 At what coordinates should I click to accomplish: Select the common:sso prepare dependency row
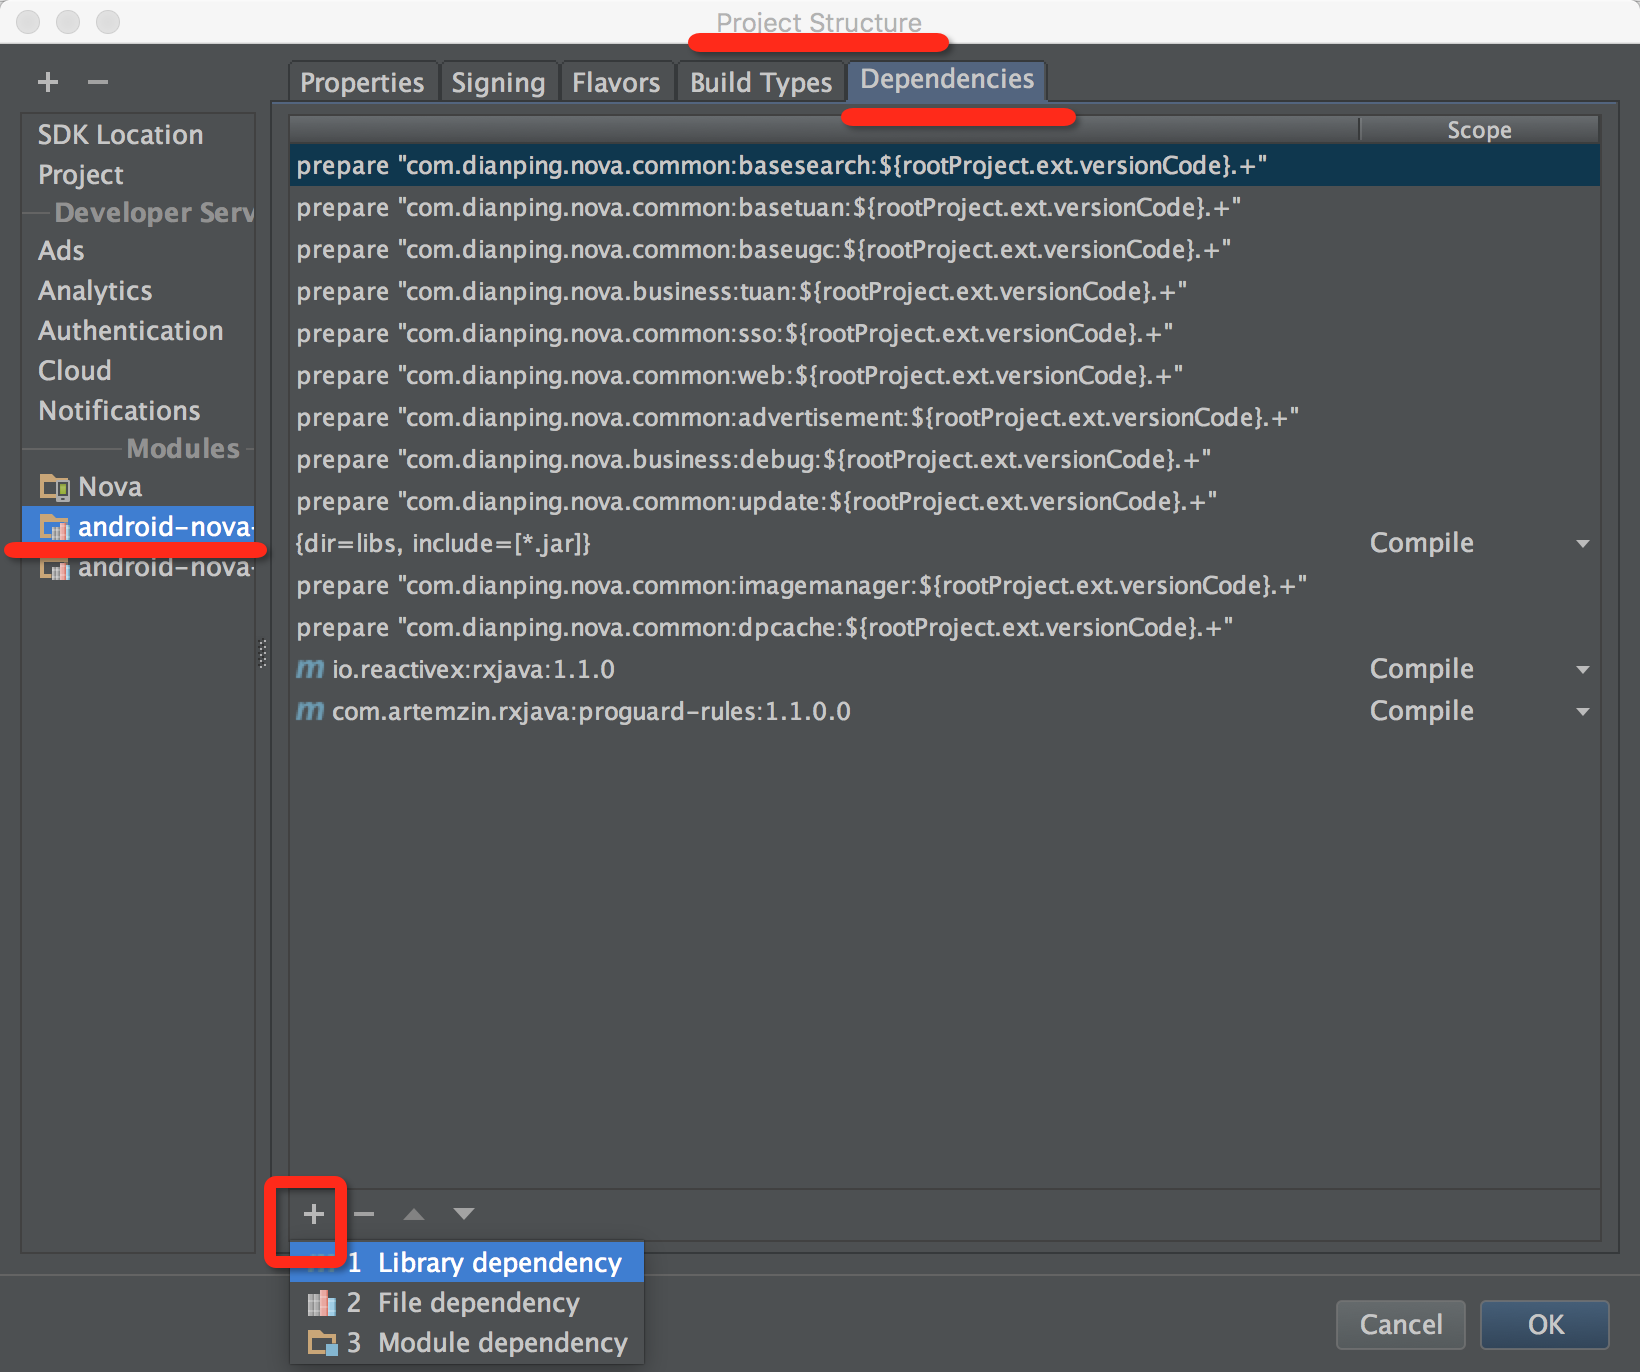945,333
